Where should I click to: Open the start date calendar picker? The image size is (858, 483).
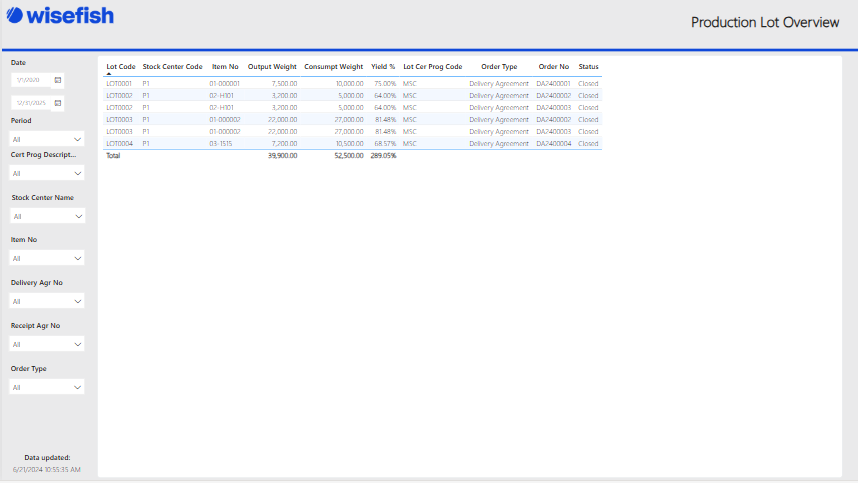pyautogui.click(x=58, y=79)
